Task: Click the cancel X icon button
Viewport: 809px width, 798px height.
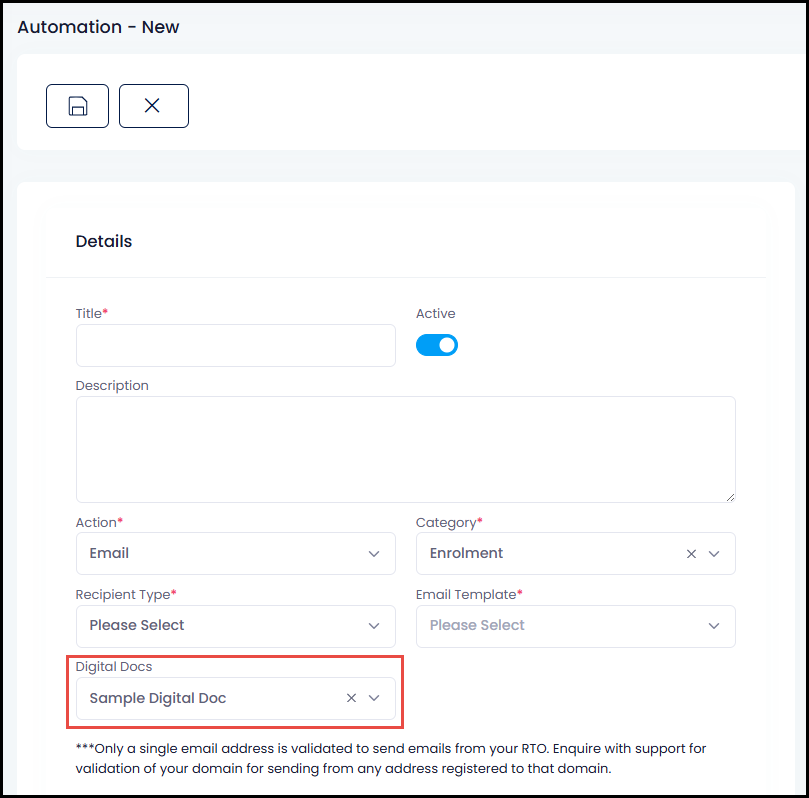Action: (154, 106)
